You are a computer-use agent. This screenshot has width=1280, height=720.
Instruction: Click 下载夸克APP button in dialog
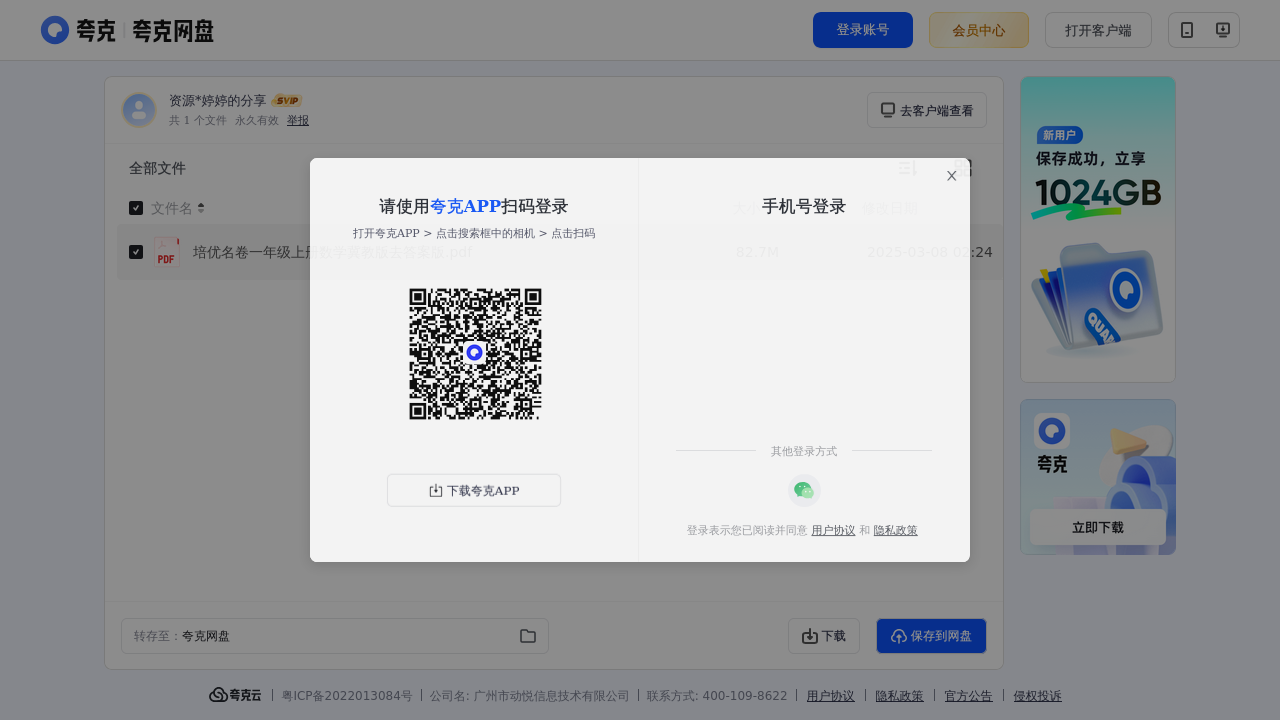coord(474,490)
